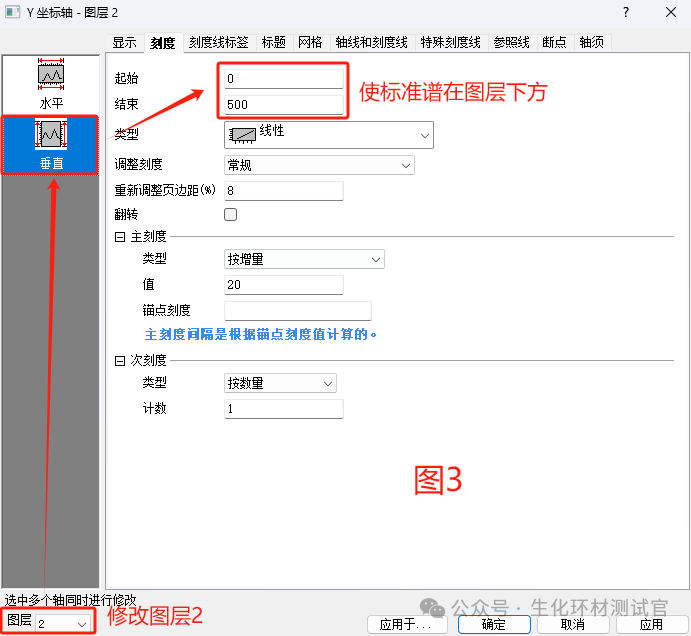Switch to the 参照线 tab
The width and height of the screenshot is (691, 636).
(512, 43)
